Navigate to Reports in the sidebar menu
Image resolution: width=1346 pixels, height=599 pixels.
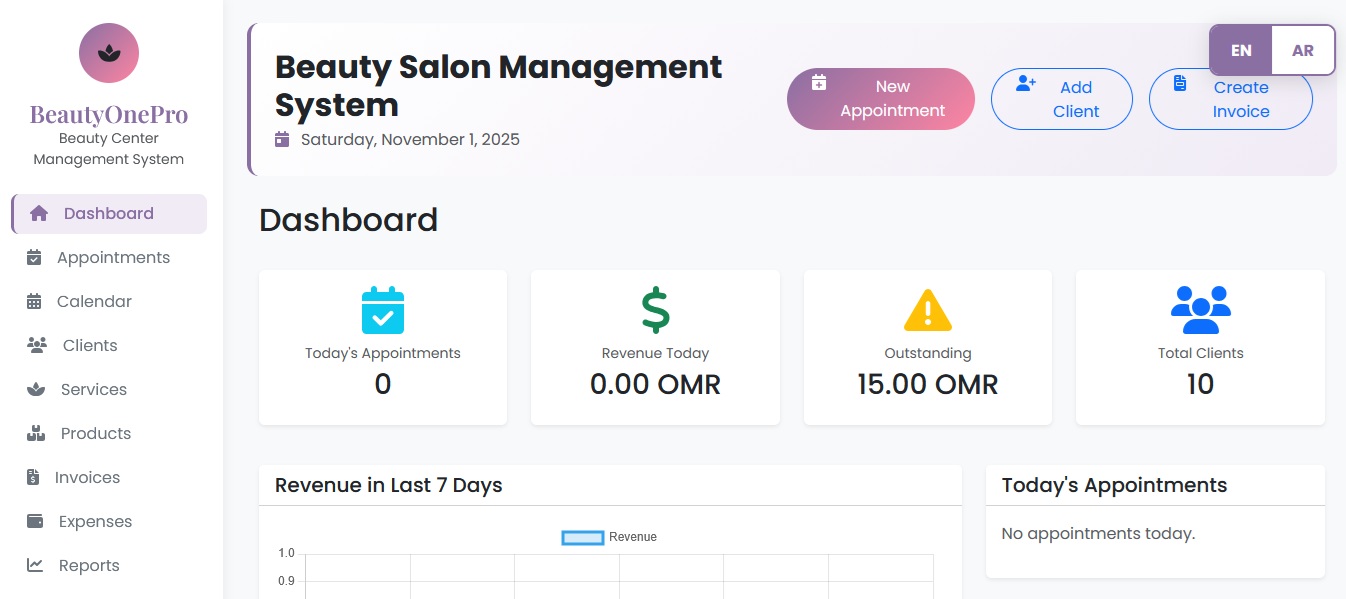click(87, 565)
